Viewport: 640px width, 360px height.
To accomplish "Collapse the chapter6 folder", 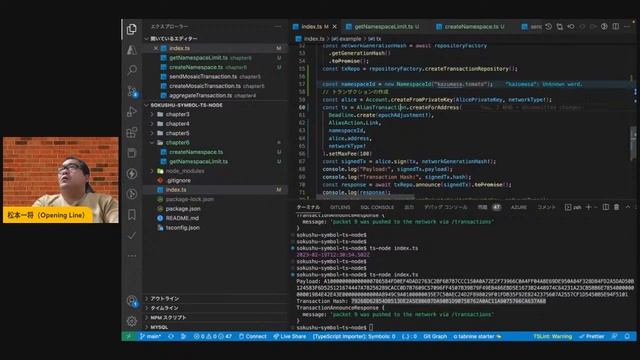I will pos(152,142).
